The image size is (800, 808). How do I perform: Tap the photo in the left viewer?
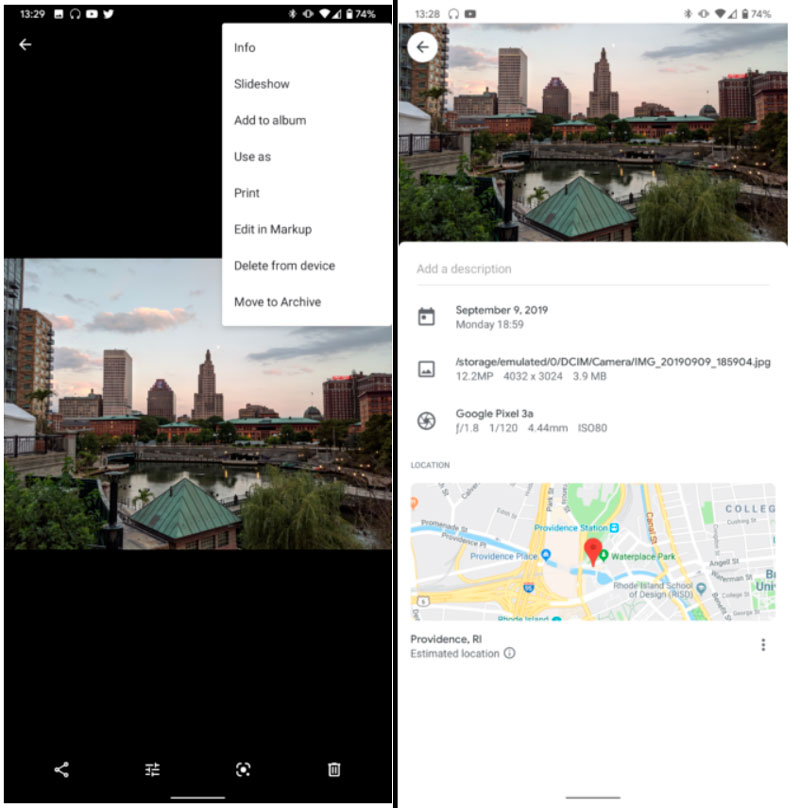(x=198, y=403)
